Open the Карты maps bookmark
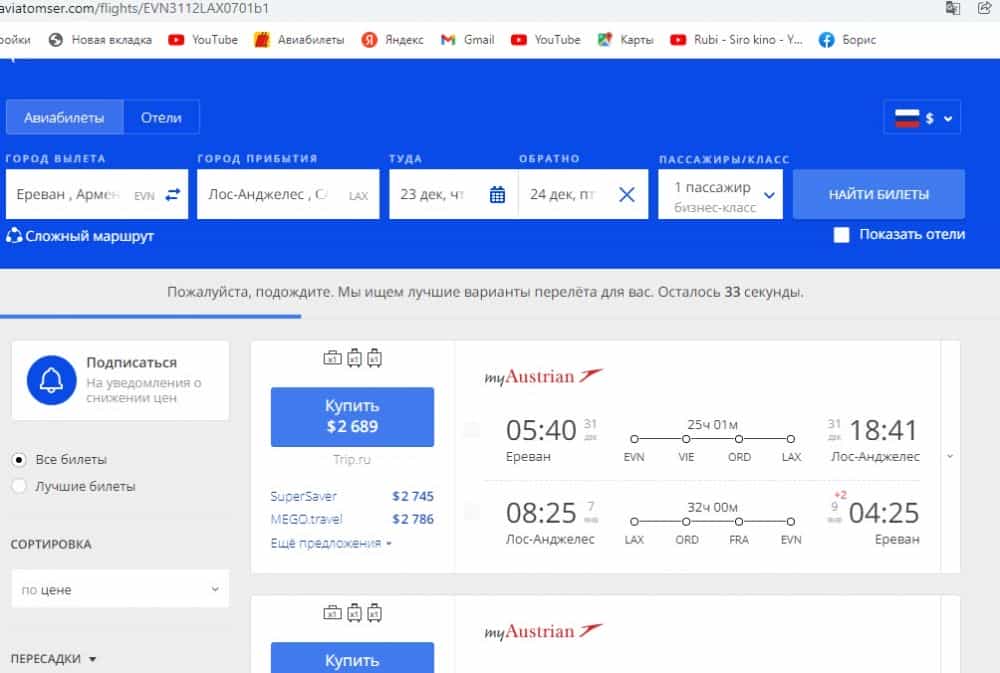The height and width of the screenshot is (673, 1000). [x=625, y=40]
